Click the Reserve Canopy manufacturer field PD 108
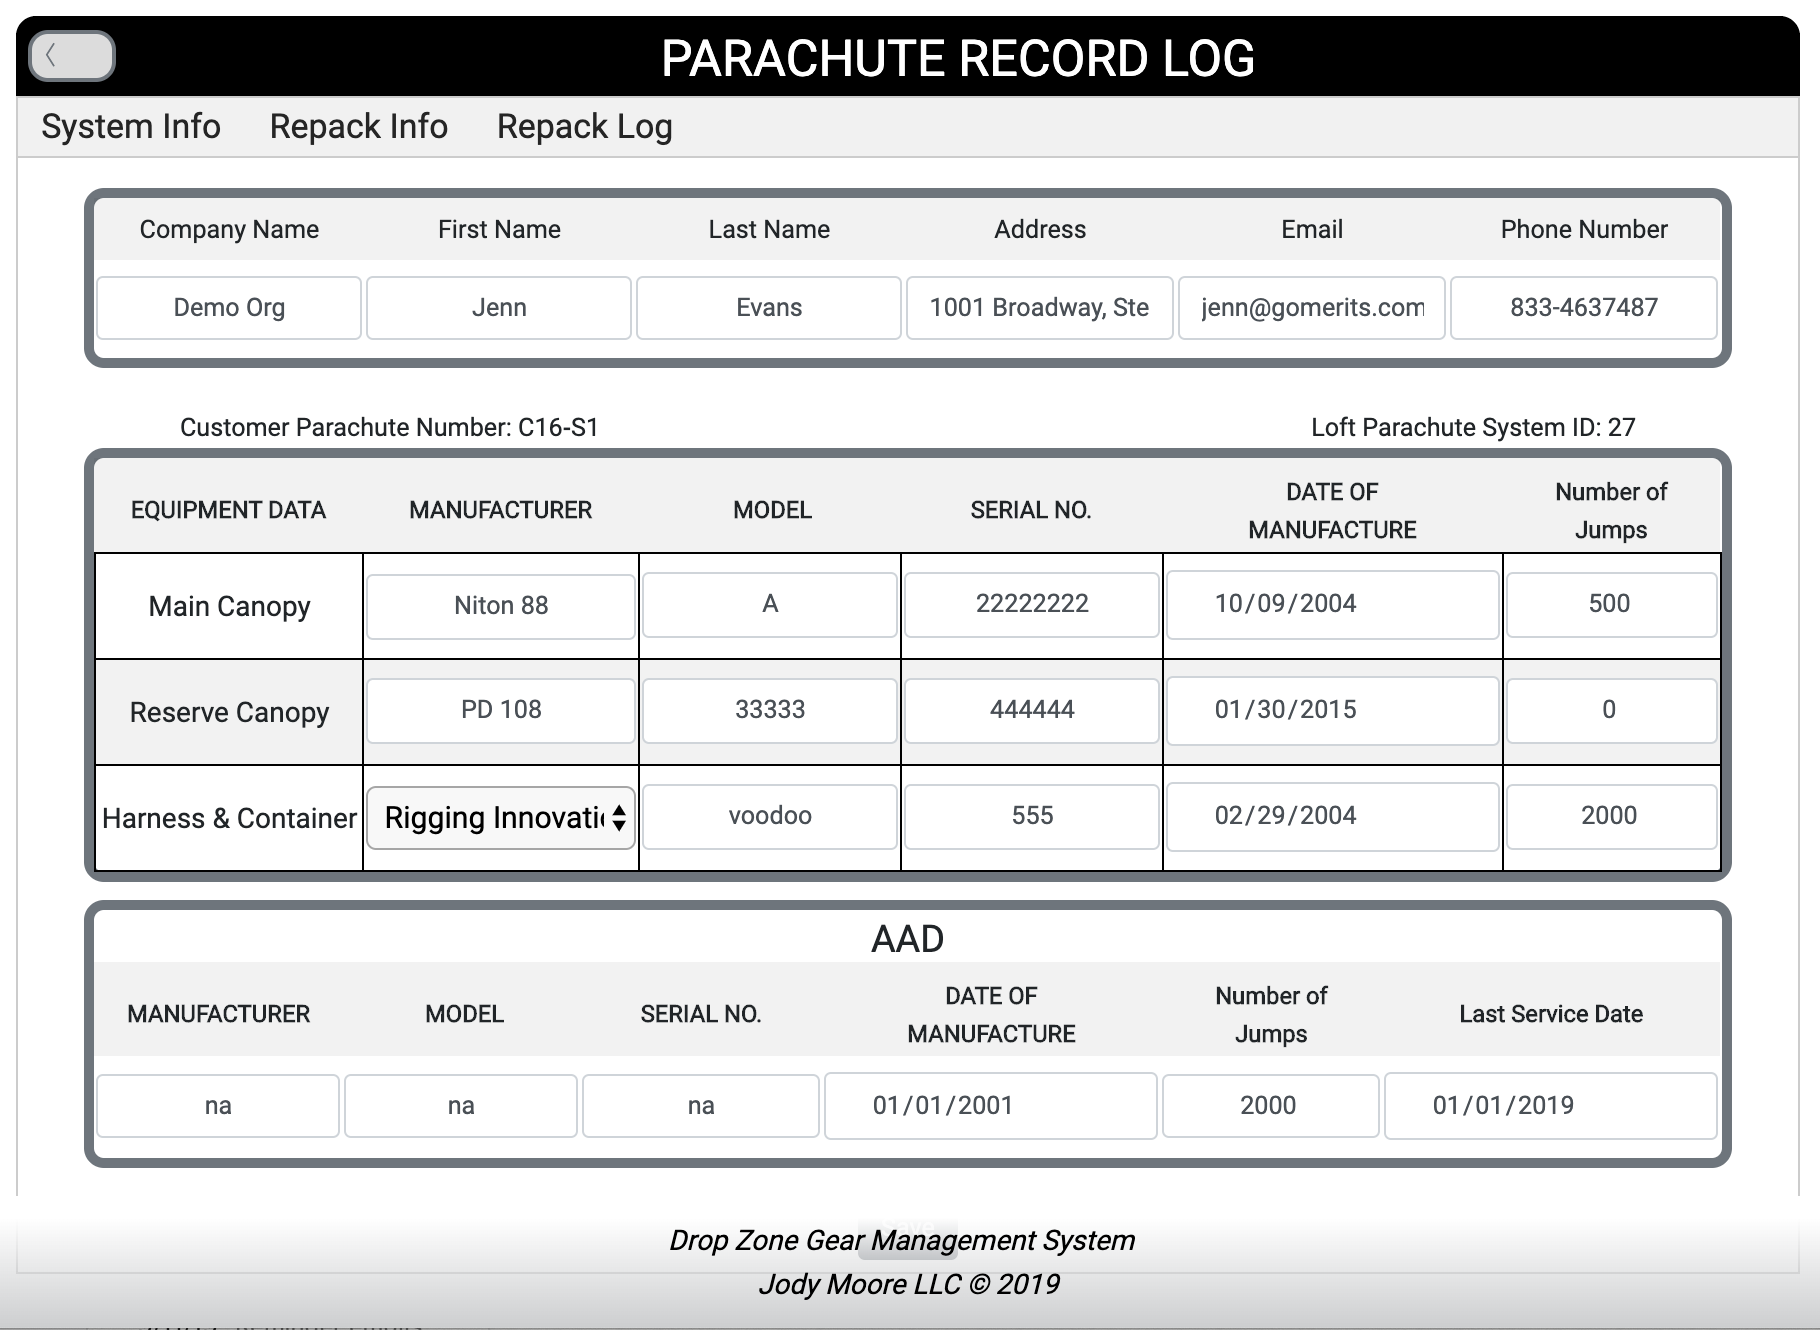Viewport: 1820px width, 1330px height. tap(501, 710)
